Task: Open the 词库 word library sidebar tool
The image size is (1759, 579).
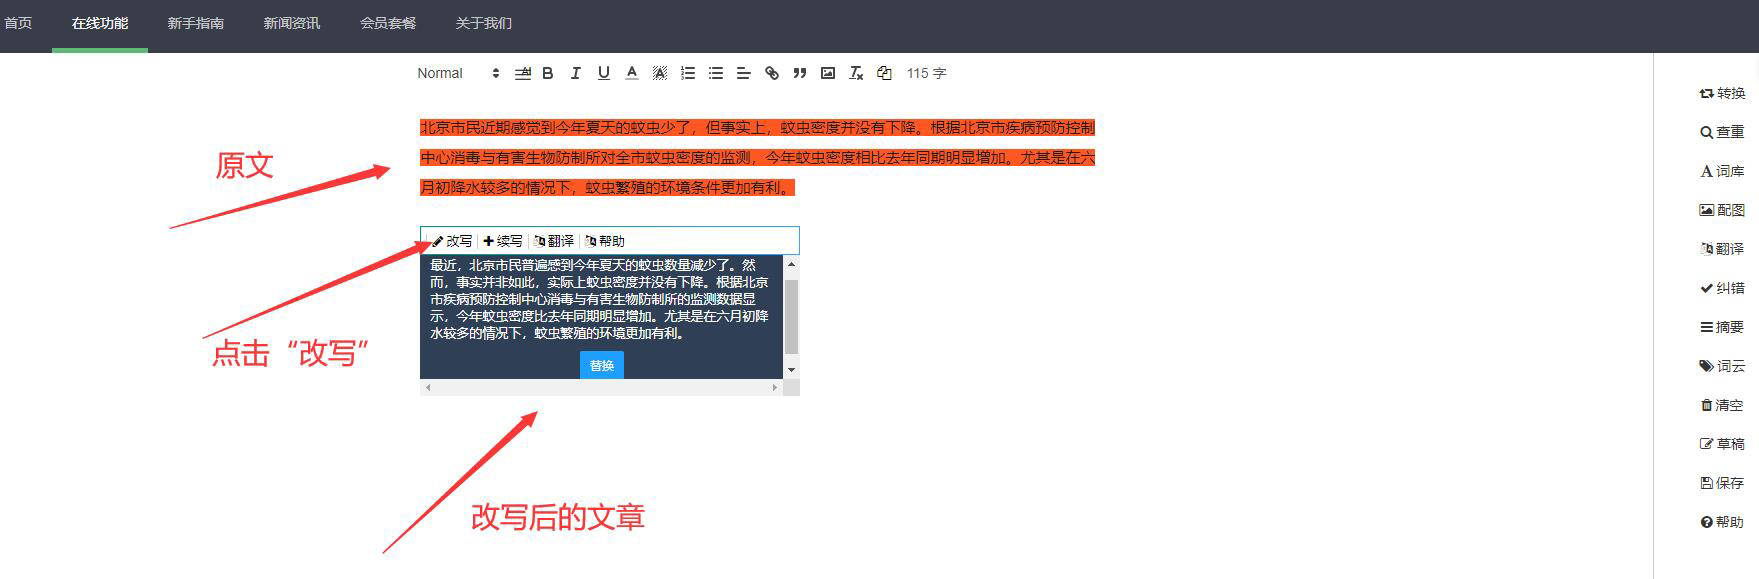Action: (1722, 171)
